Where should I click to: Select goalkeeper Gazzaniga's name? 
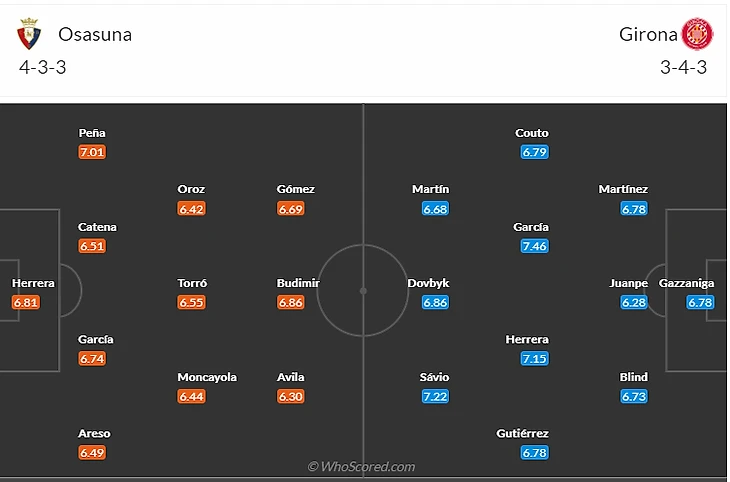686,283
